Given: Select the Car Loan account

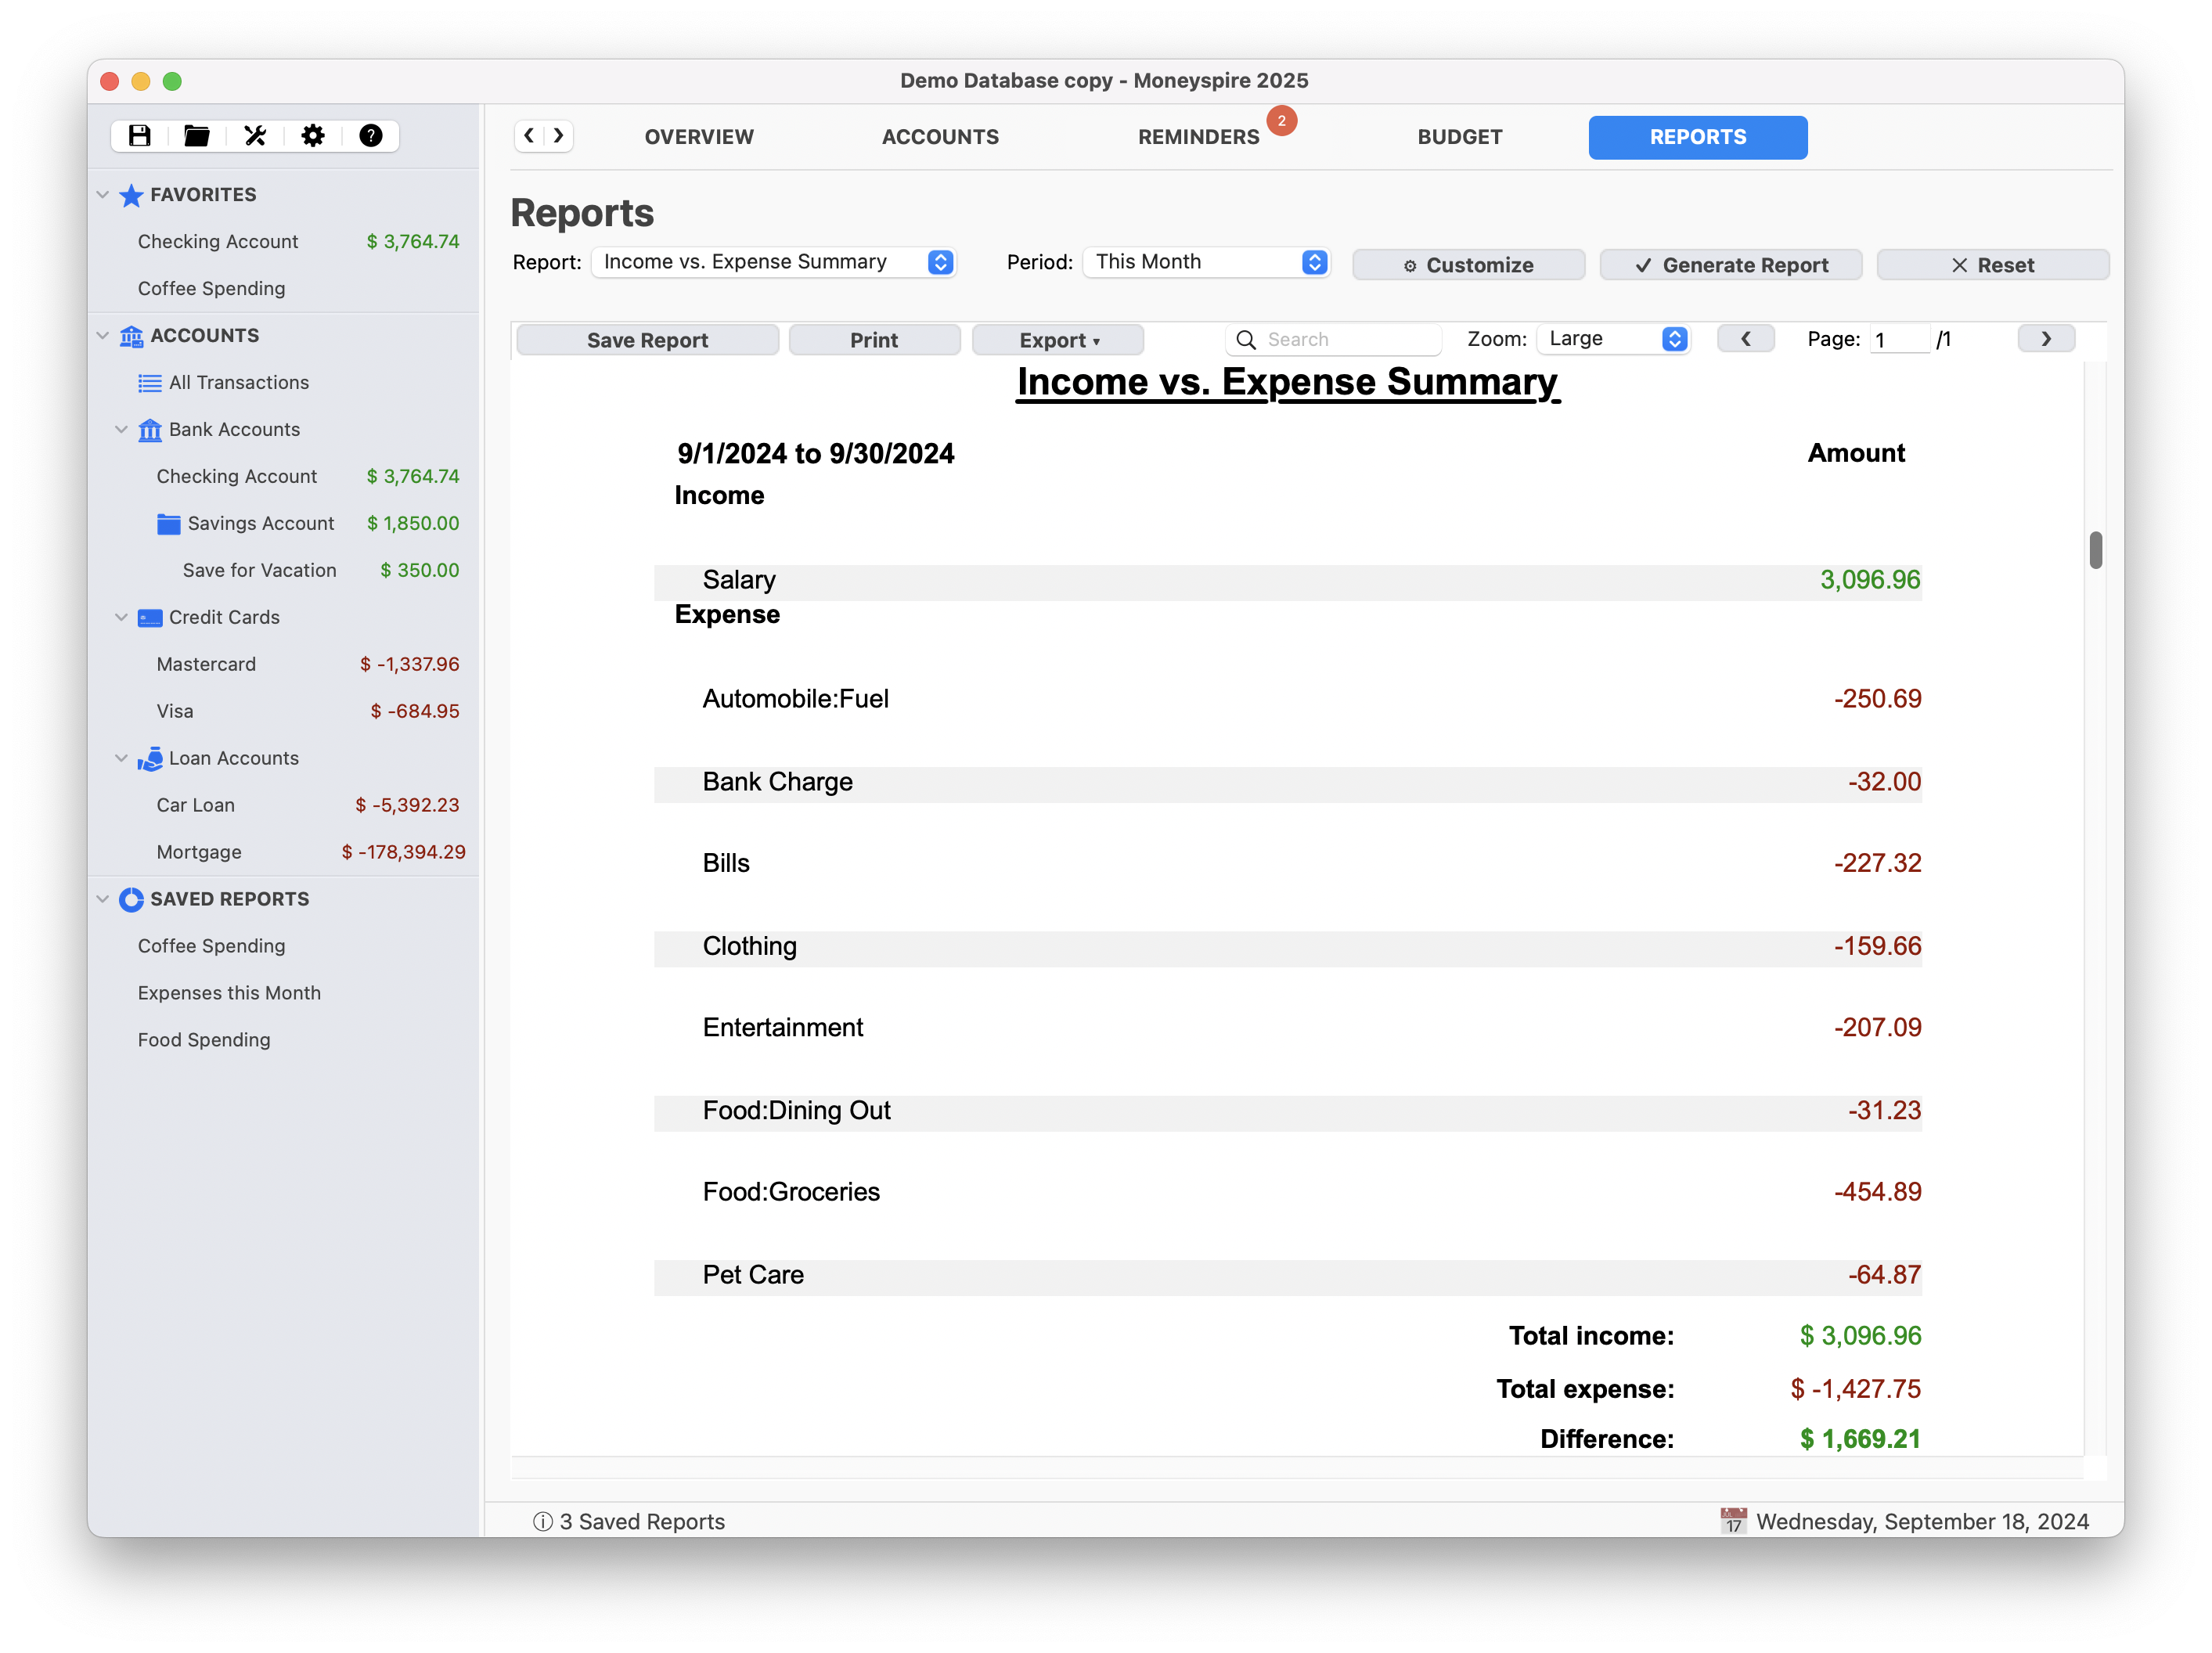Looking at the screenshot, I should (284, 806).
